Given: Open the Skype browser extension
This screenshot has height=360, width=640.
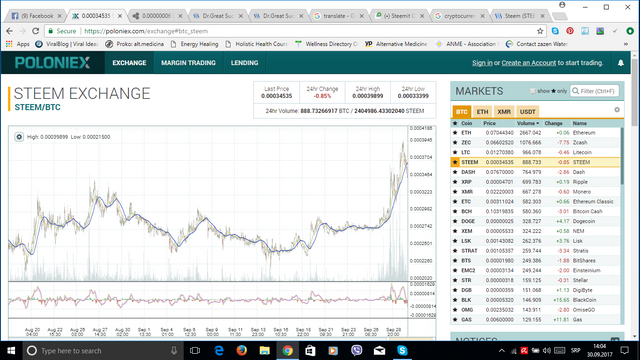Looking at the screenshot, I should click(555, 31).
